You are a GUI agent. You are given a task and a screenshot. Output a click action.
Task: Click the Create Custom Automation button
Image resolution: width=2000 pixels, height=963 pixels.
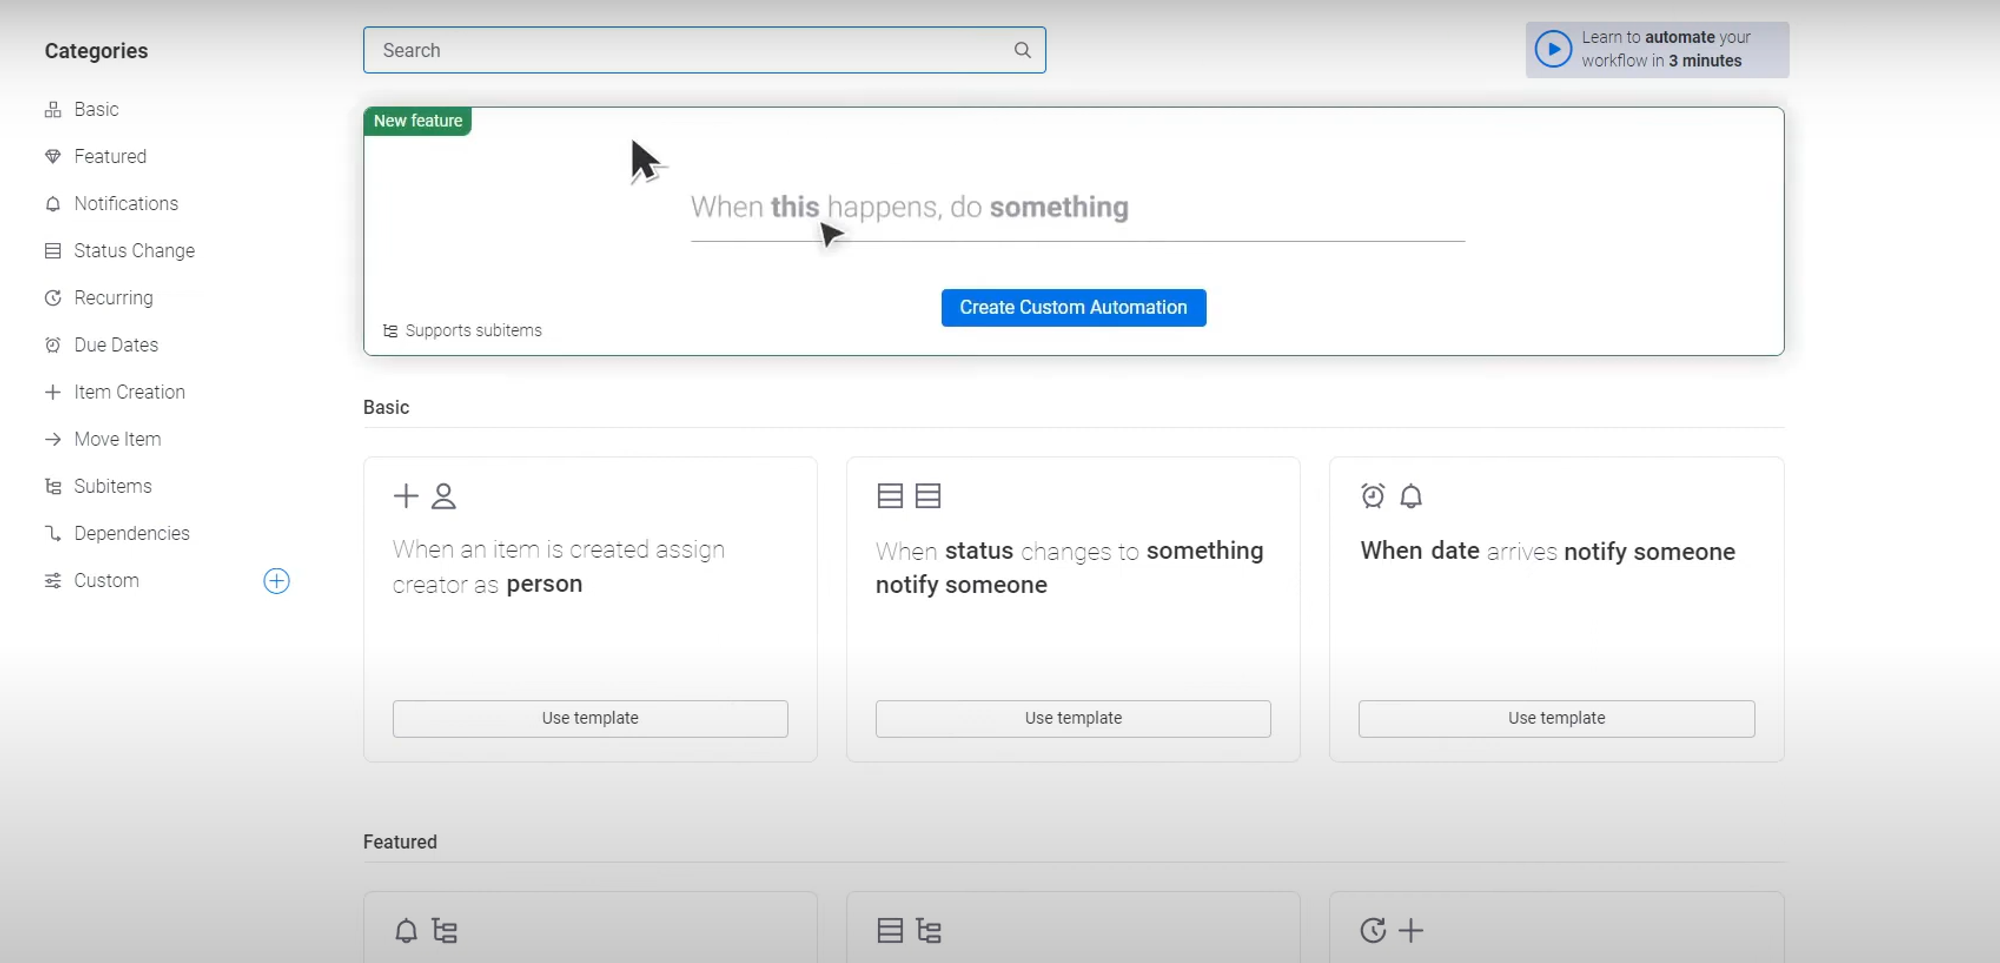[1073, 308]
